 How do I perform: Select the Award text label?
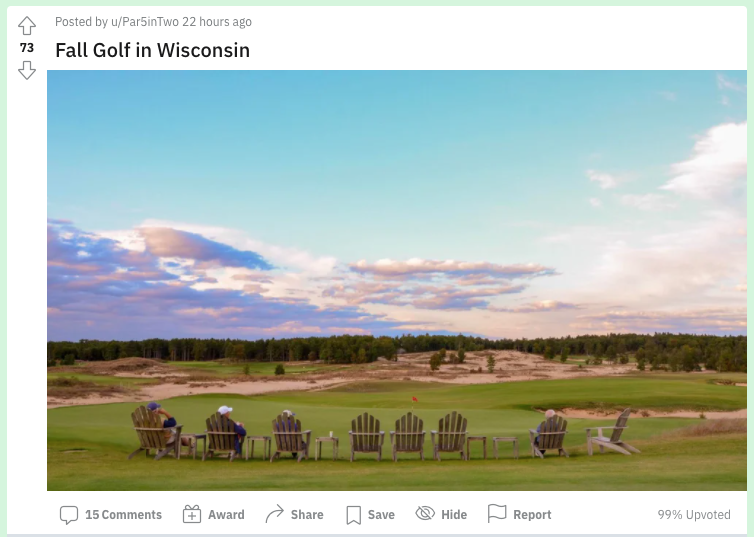pos(226,515)
